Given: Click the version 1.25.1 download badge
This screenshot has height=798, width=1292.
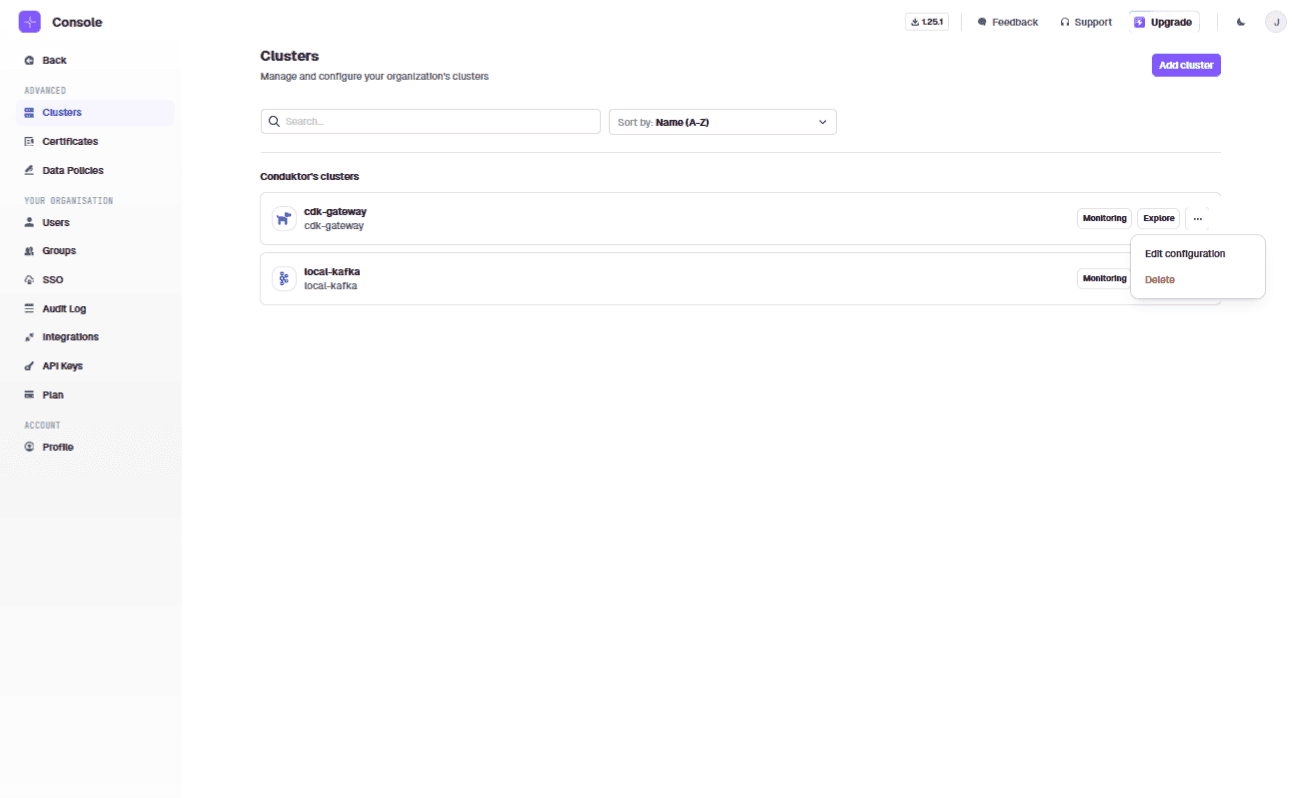Looking at the screenshot, I should (x=926, y=22).
